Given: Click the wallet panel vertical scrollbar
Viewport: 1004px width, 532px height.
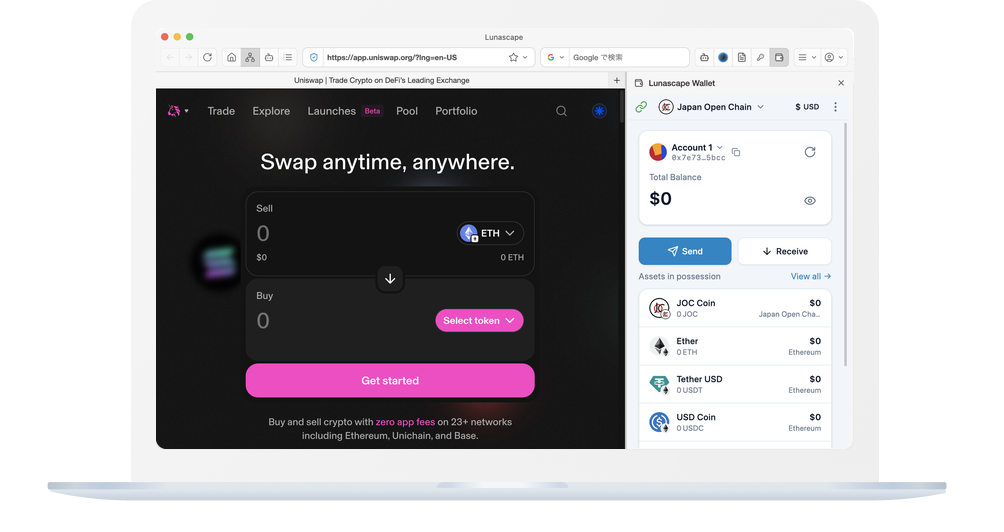Looking at the screenshot, I should tap(846, 243).
